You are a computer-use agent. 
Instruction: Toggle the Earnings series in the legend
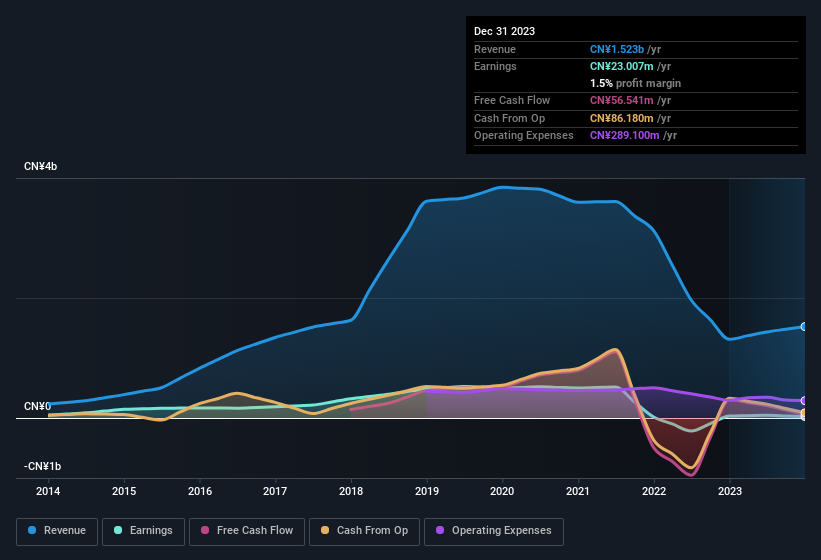pyautogui.click(x=144, y=531)
